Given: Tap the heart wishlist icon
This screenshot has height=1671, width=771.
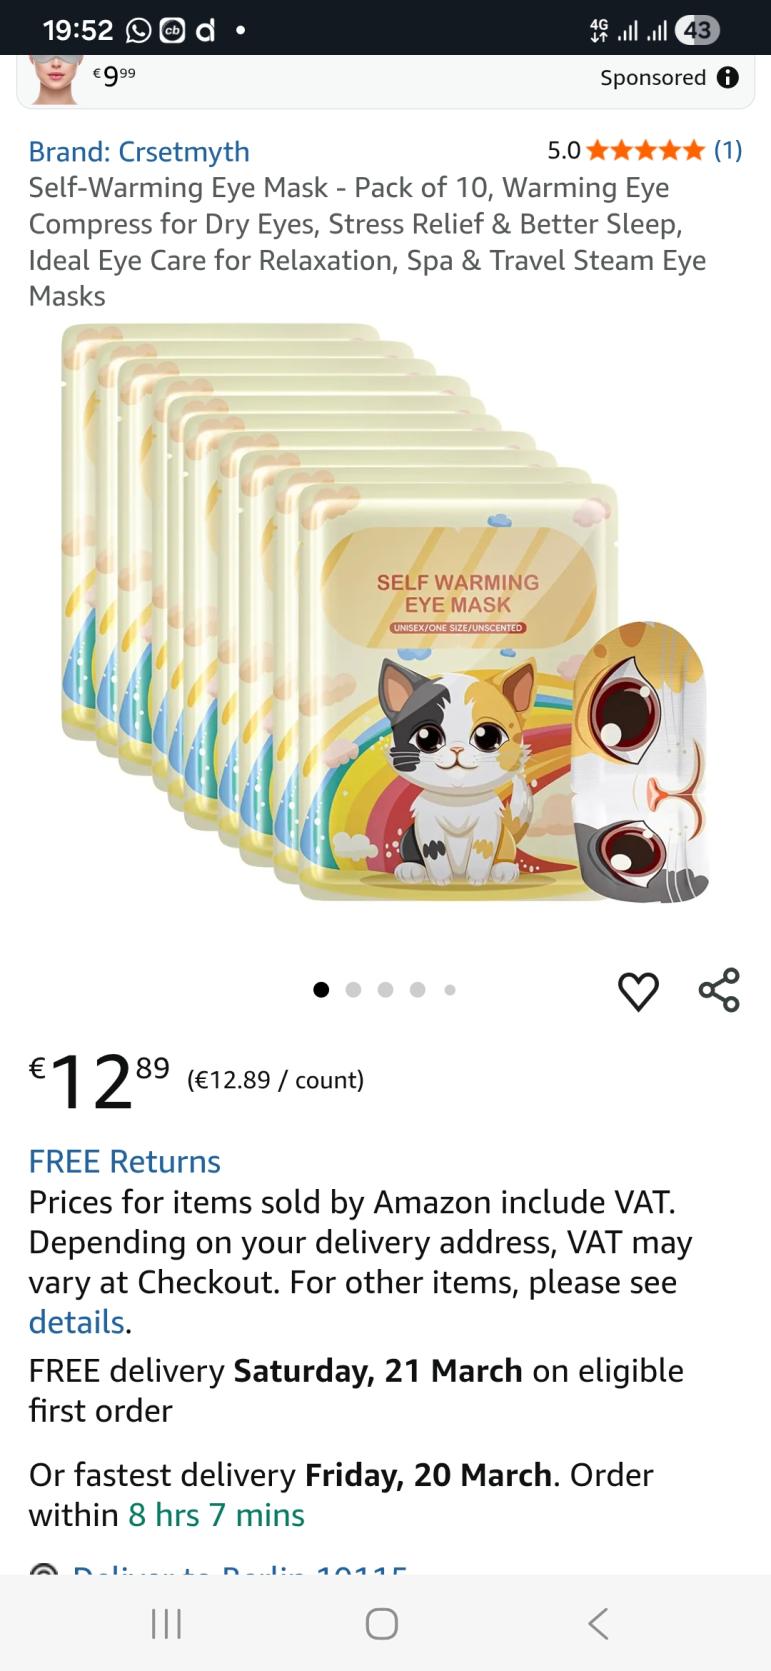Looking at the screenshot, I should pos(638,991).
